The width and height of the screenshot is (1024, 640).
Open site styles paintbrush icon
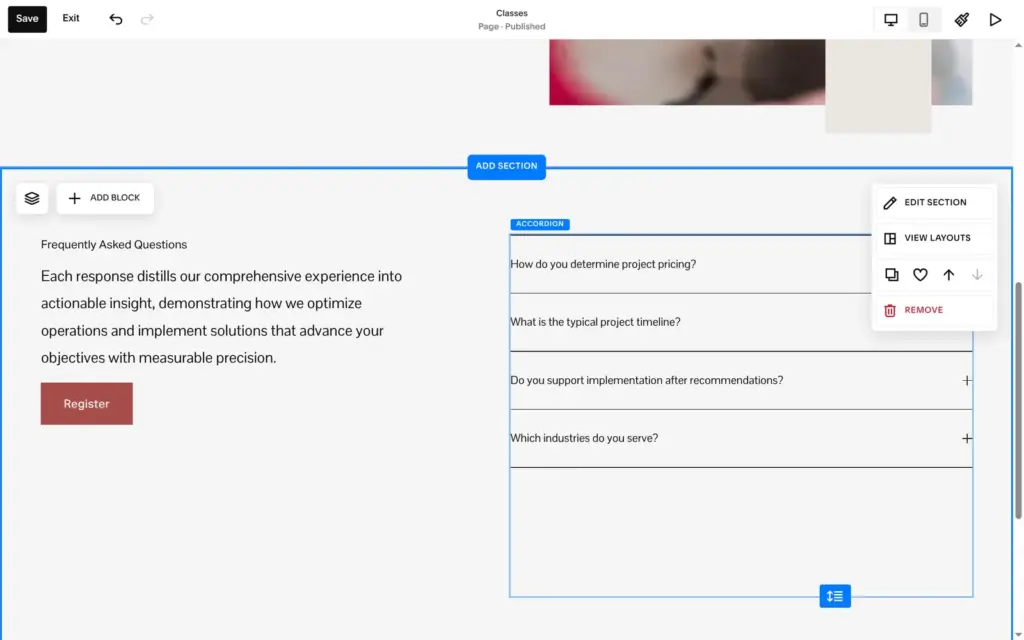point(961,20)
